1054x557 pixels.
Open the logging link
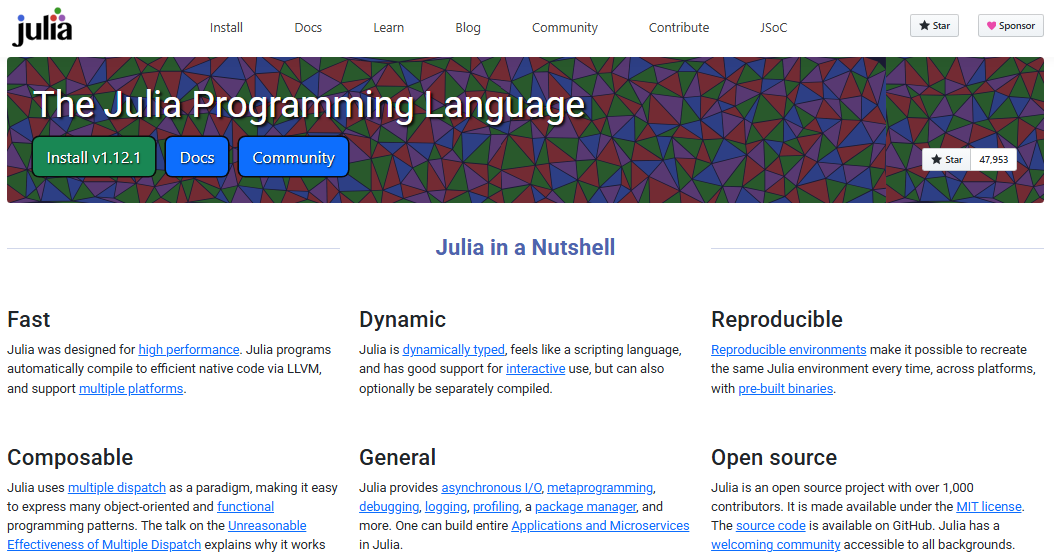446,507
